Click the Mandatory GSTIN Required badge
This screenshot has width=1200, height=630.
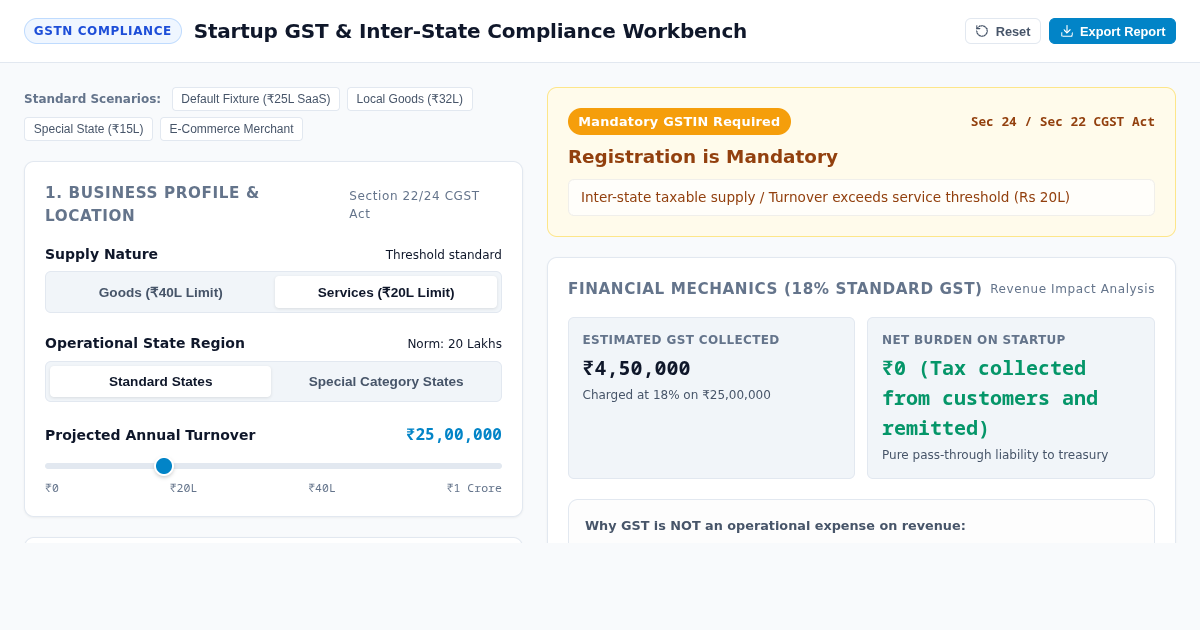click(679, 122)
